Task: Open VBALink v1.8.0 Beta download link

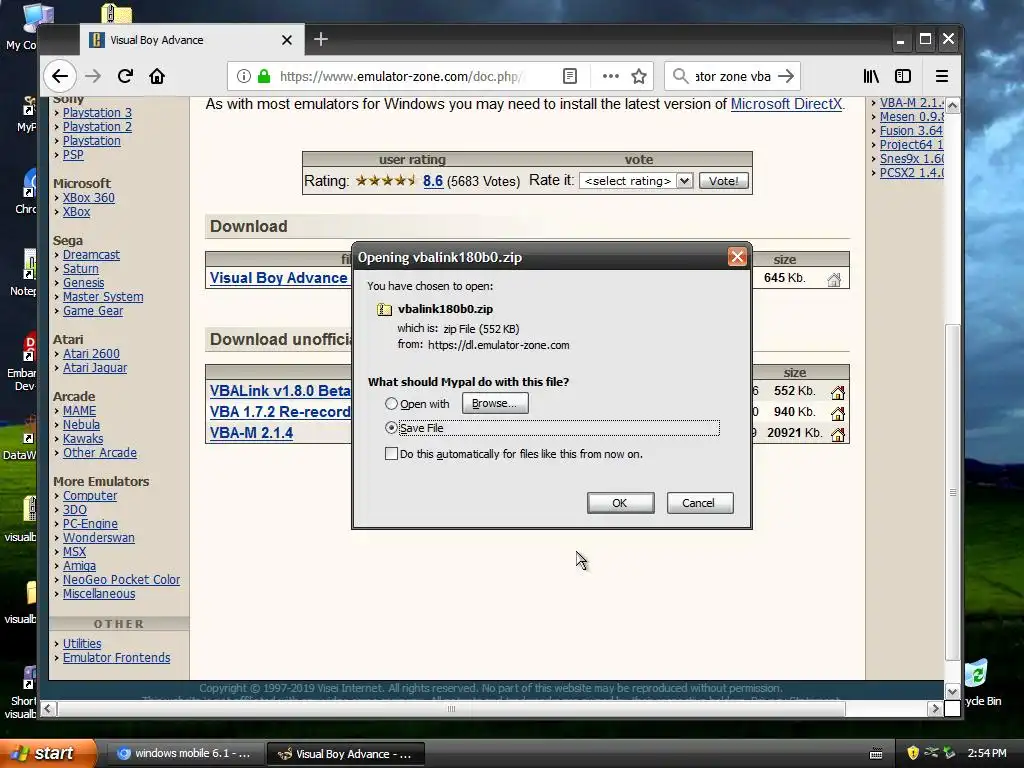Action: pos(280,391)
